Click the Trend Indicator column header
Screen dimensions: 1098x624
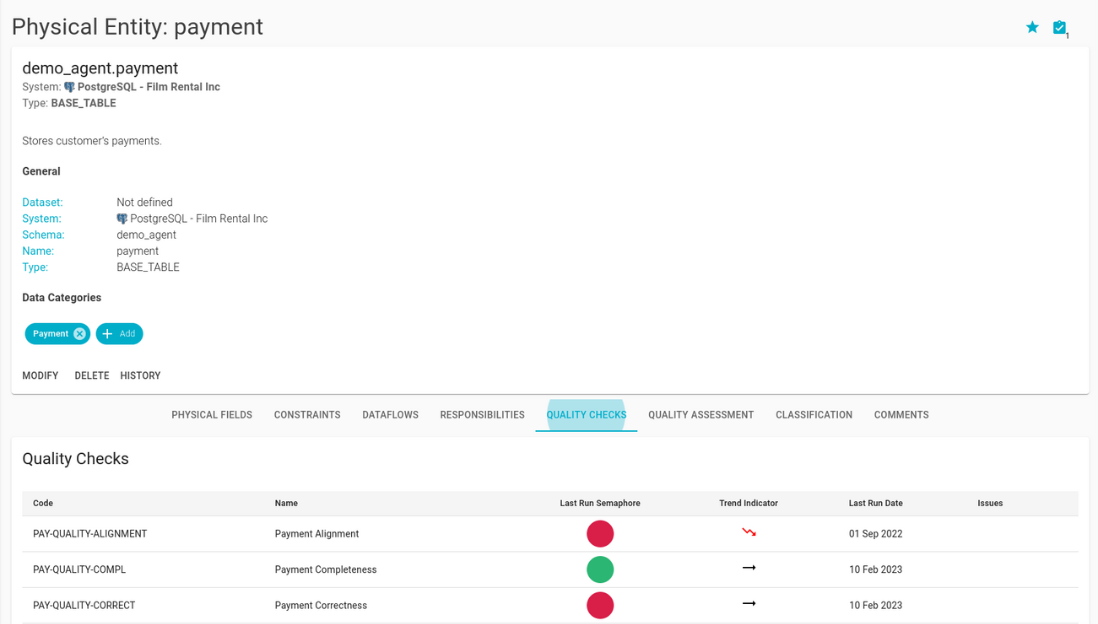749,504
